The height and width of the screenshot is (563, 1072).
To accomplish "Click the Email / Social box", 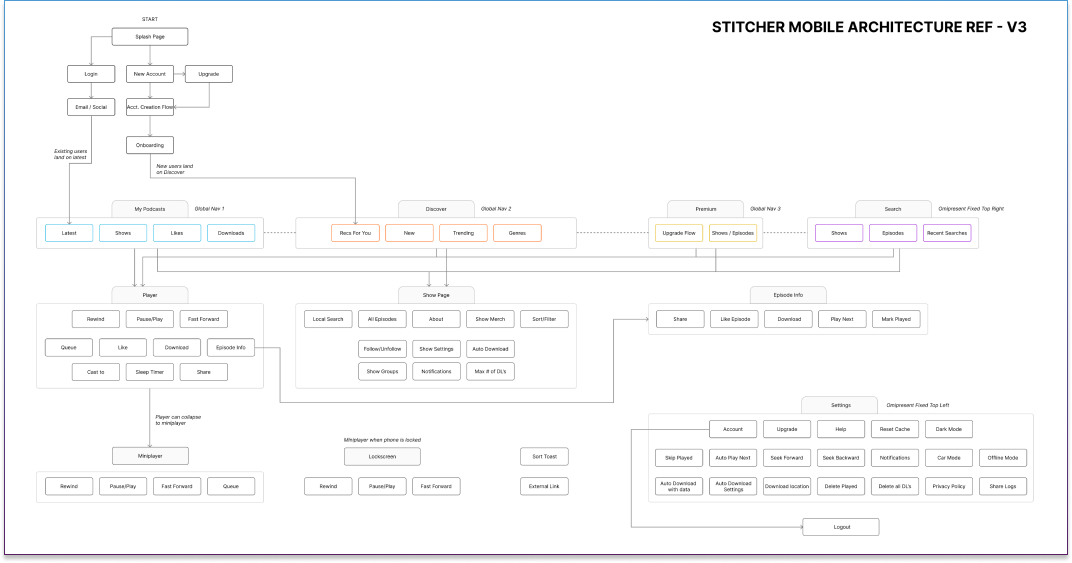I will click(91, 106).
